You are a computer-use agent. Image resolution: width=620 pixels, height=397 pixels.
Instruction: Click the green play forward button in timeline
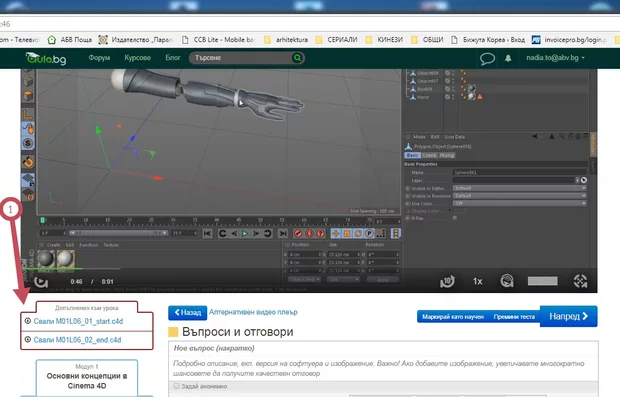245,234
